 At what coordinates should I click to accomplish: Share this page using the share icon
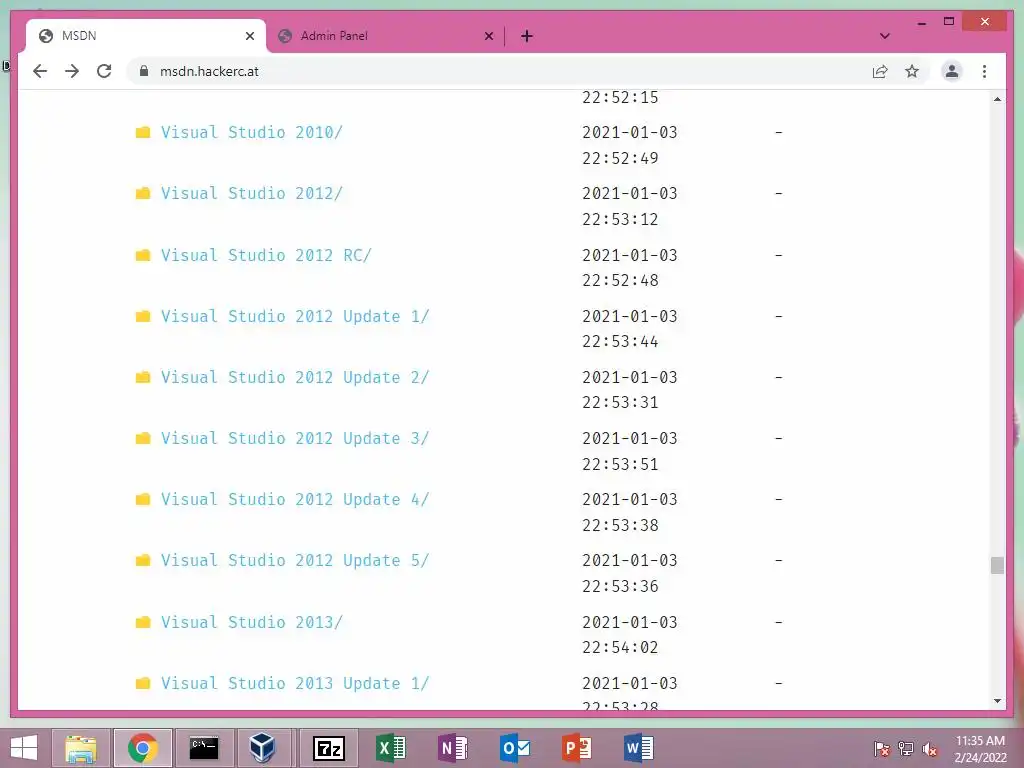880,71
